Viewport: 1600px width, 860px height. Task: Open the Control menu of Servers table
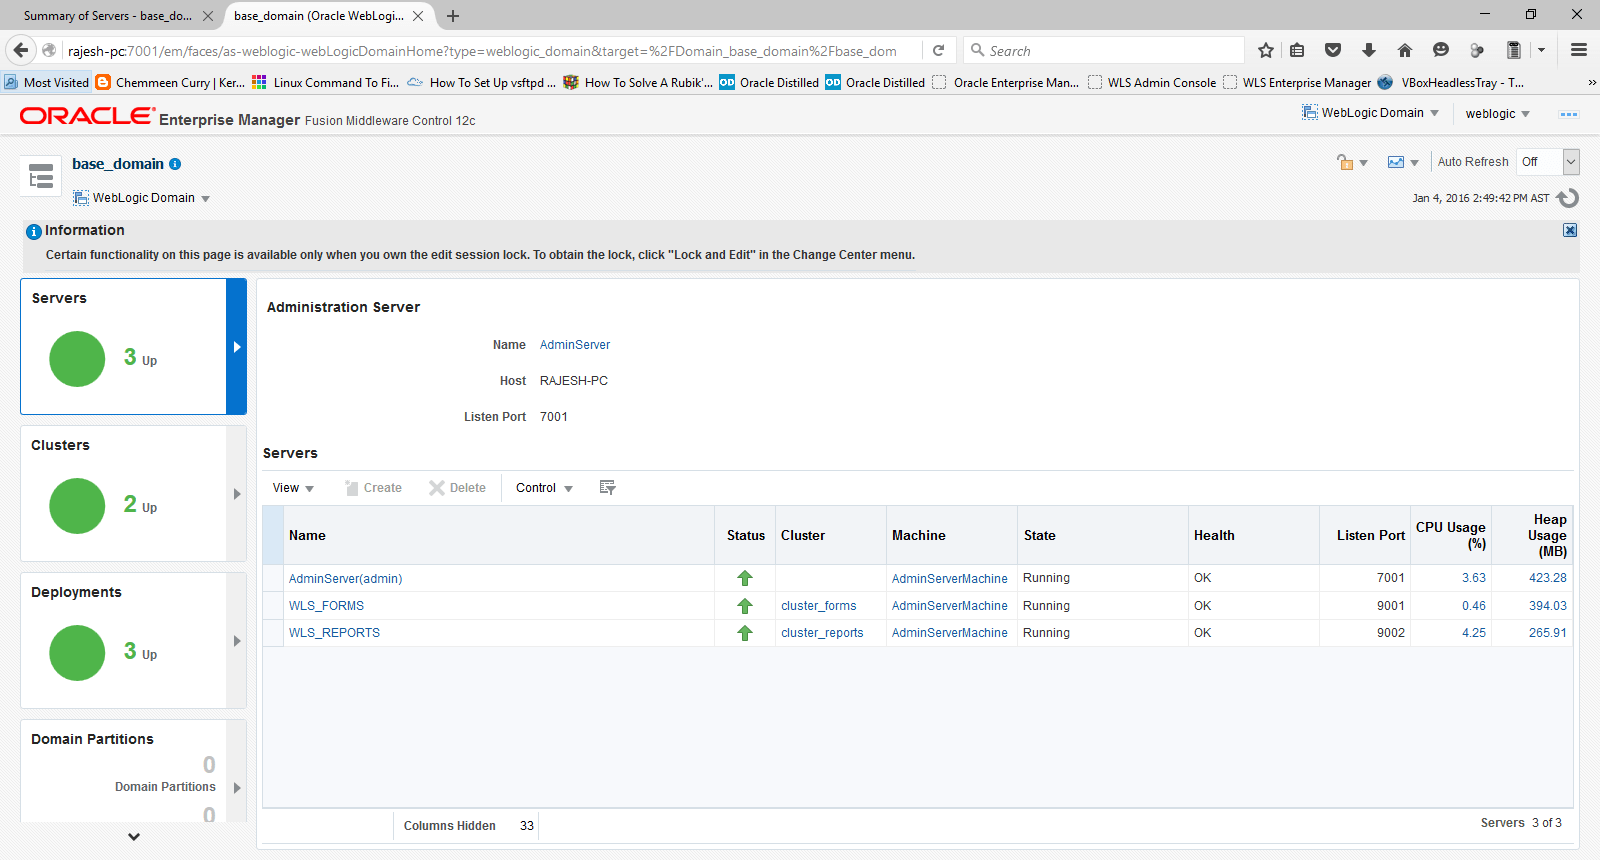(544, 488)
